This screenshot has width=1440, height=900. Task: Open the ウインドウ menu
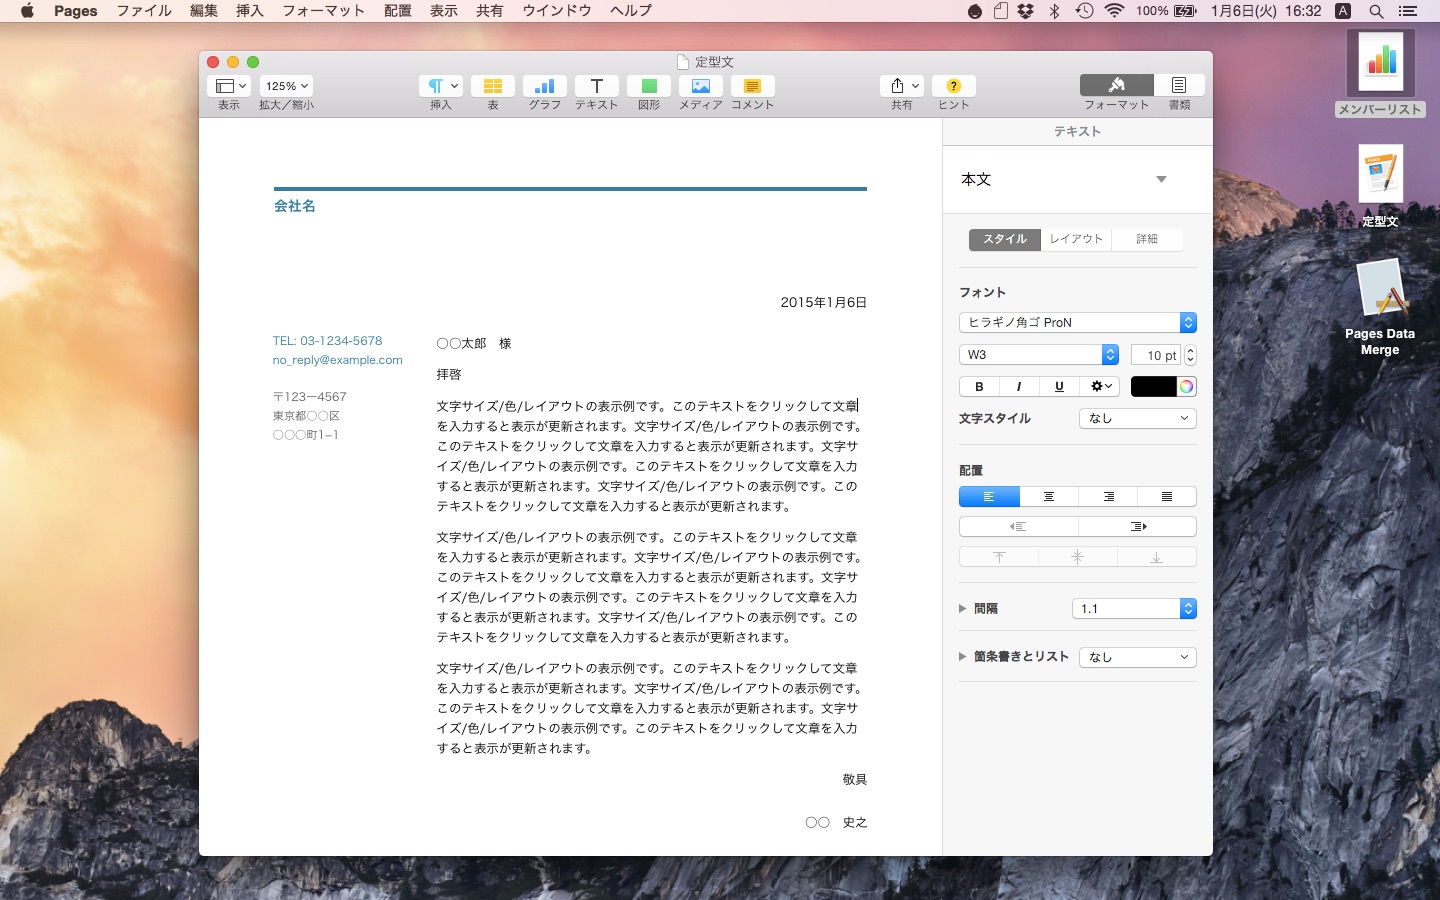557,11
